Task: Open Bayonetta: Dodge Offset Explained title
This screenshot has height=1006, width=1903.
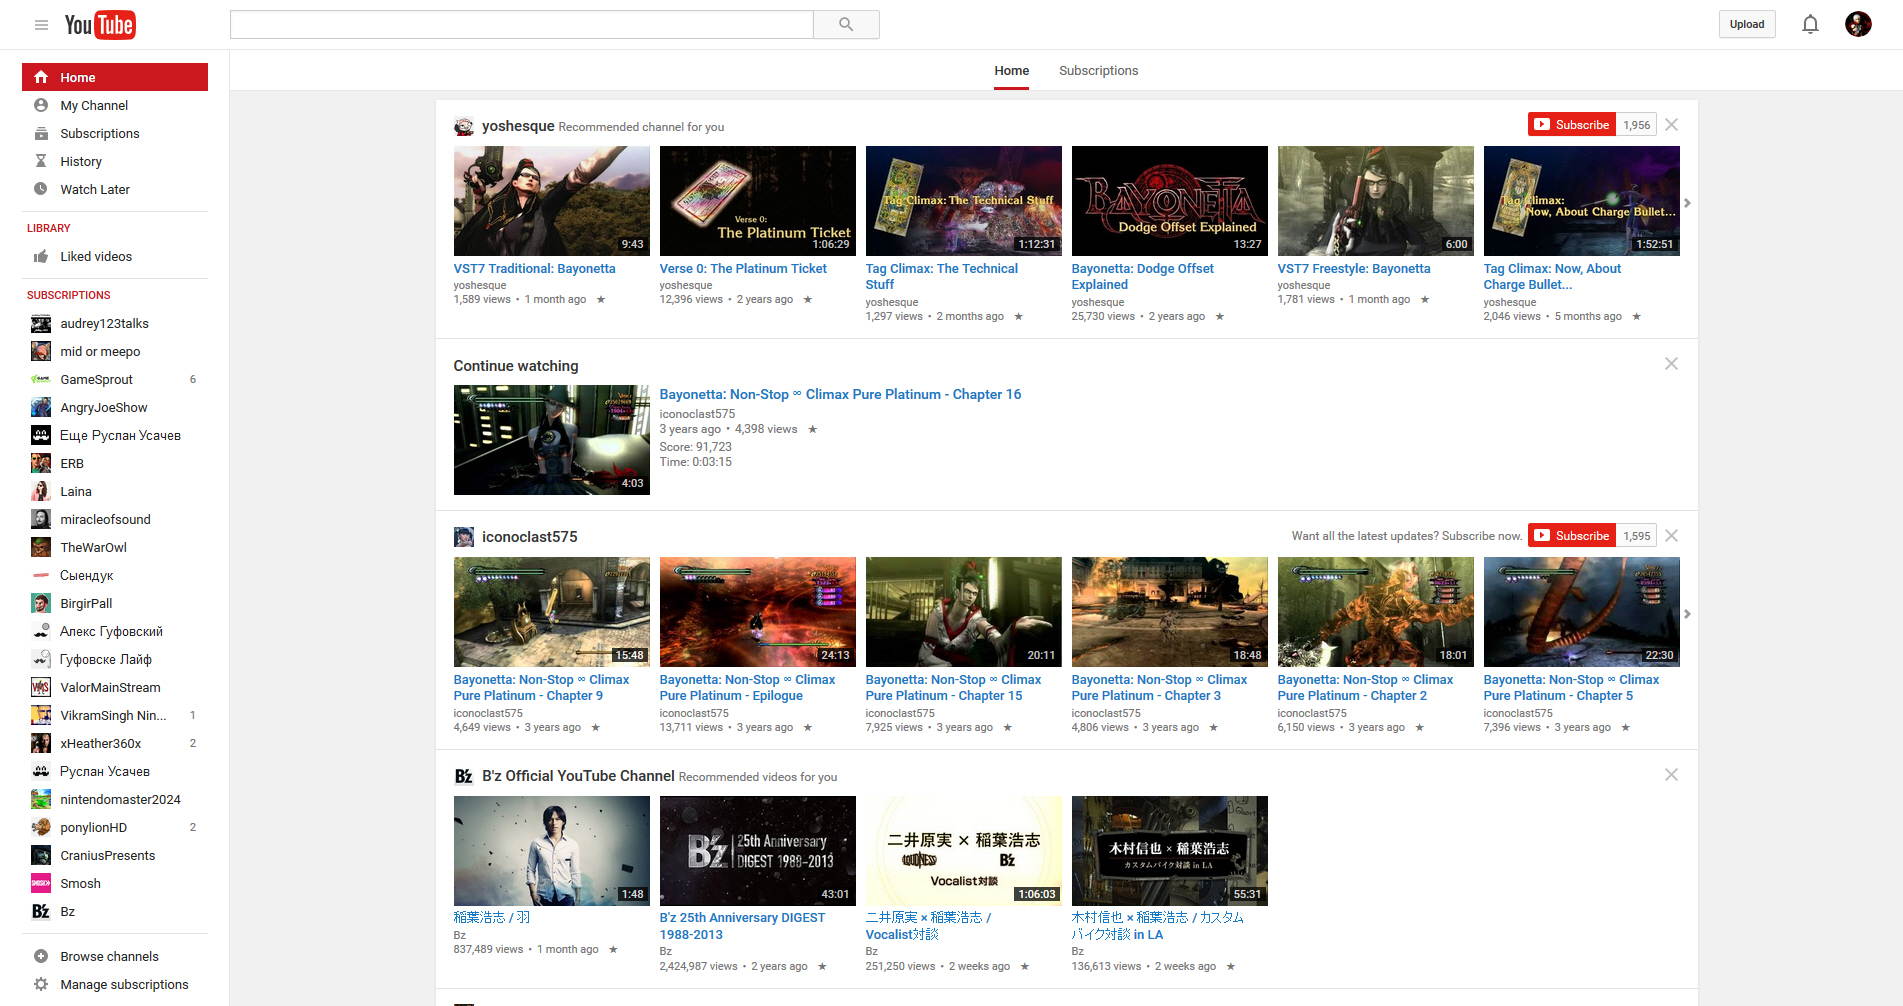Action: pyautogui.click(x=1143, y=276)
